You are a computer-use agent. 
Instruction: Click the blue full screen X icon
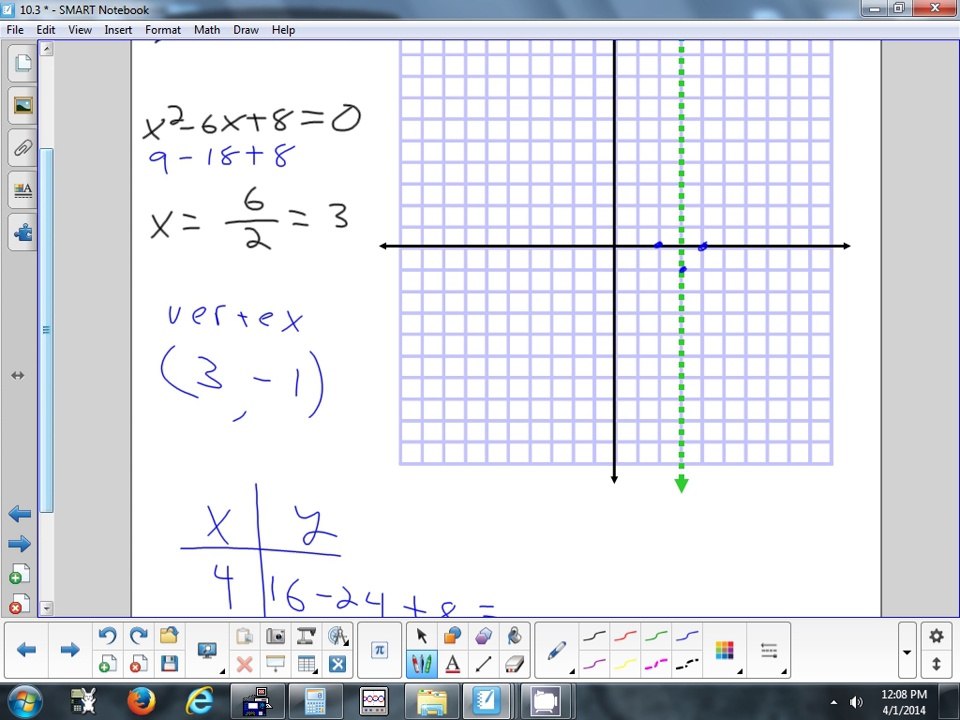[337, 664]
